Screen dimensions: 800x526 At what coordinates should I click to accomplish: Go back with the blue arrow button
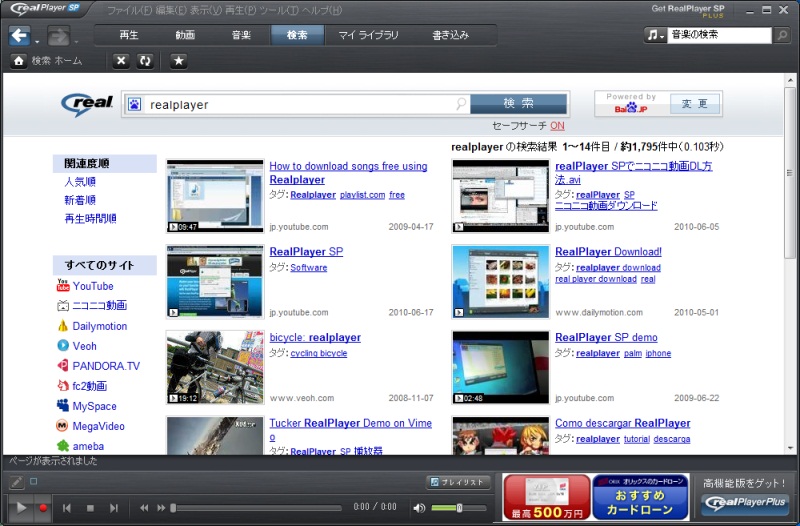[19, 36]
